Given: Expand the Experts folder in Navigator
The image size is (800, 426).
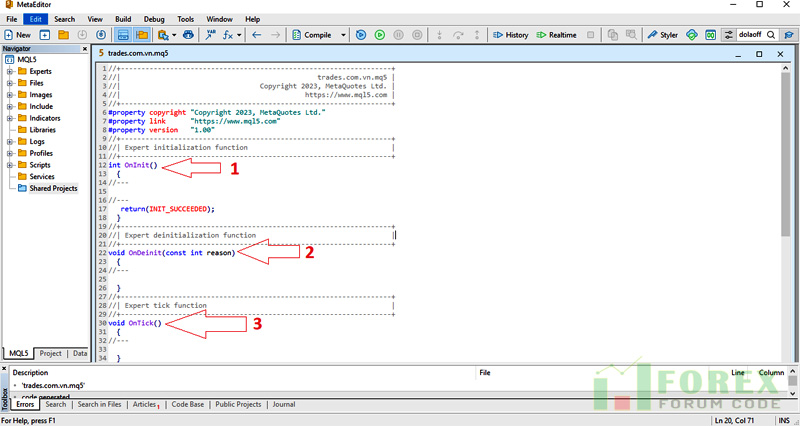Looking at the screenshot, I should click(x=10, y=72).
